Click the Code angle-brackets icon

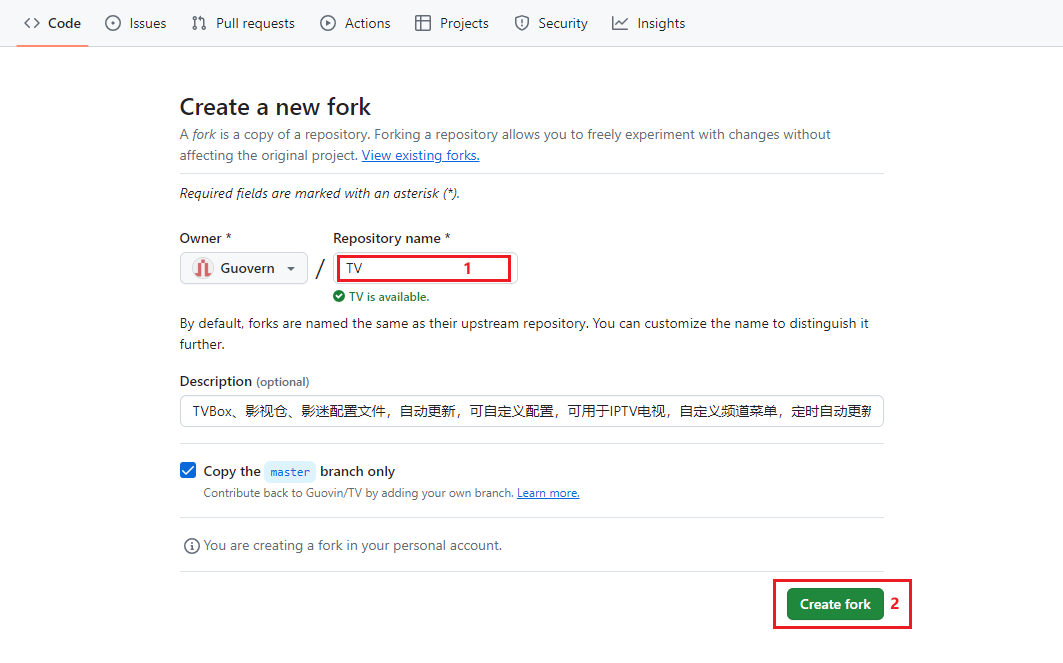click(x=32, y=23)
